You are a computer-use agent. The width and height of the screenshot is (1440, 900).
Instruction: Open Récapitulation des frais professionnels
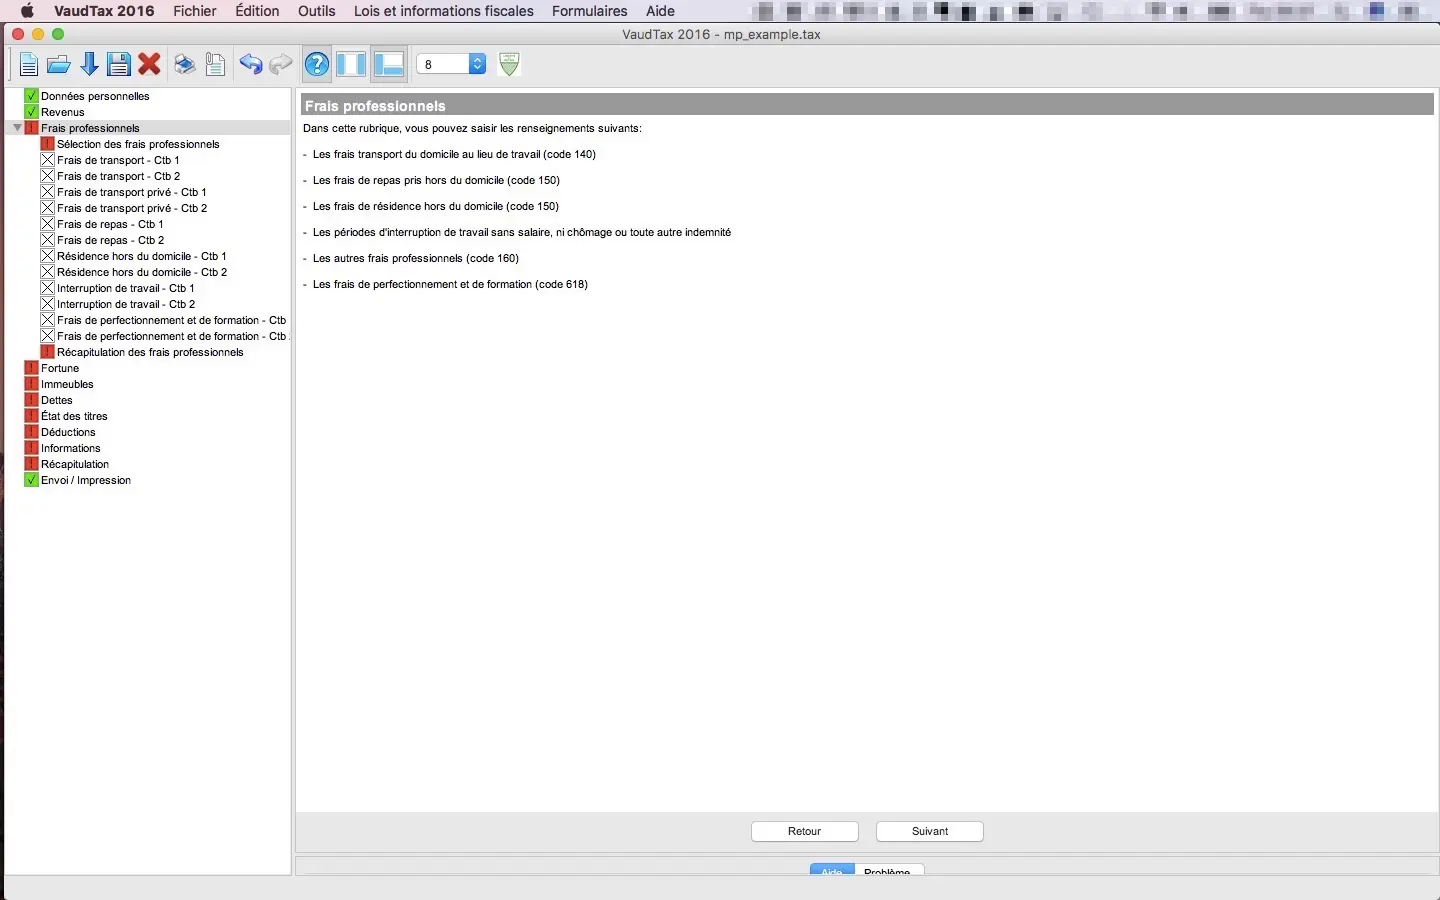(x=150, y=352)
